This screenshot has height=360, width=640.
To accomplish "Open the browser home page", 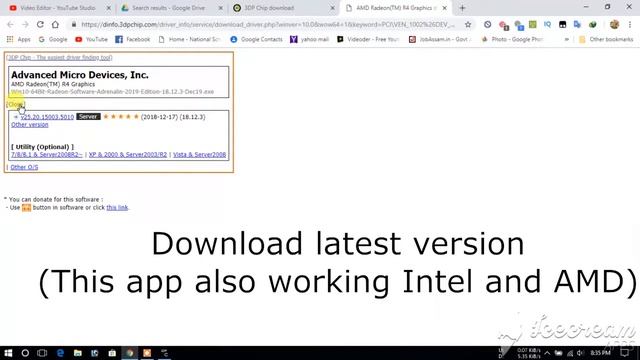I will coord(55,24).
